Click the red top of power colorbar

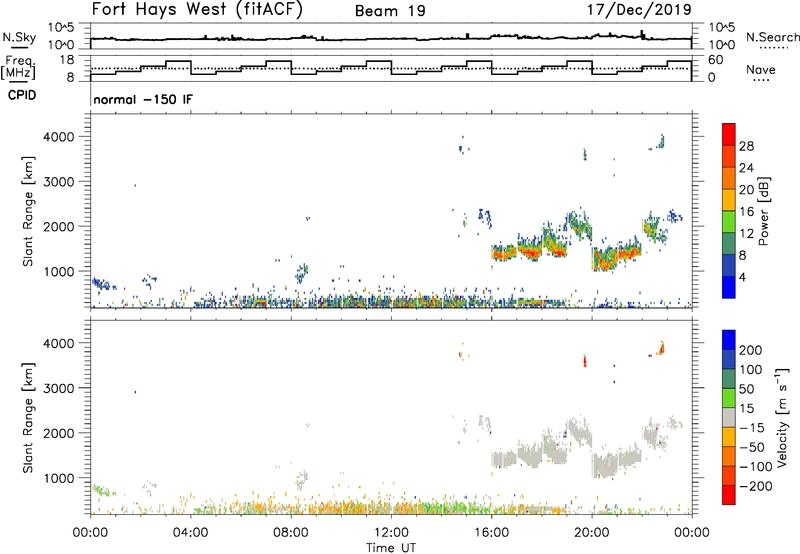coord(729,134)
